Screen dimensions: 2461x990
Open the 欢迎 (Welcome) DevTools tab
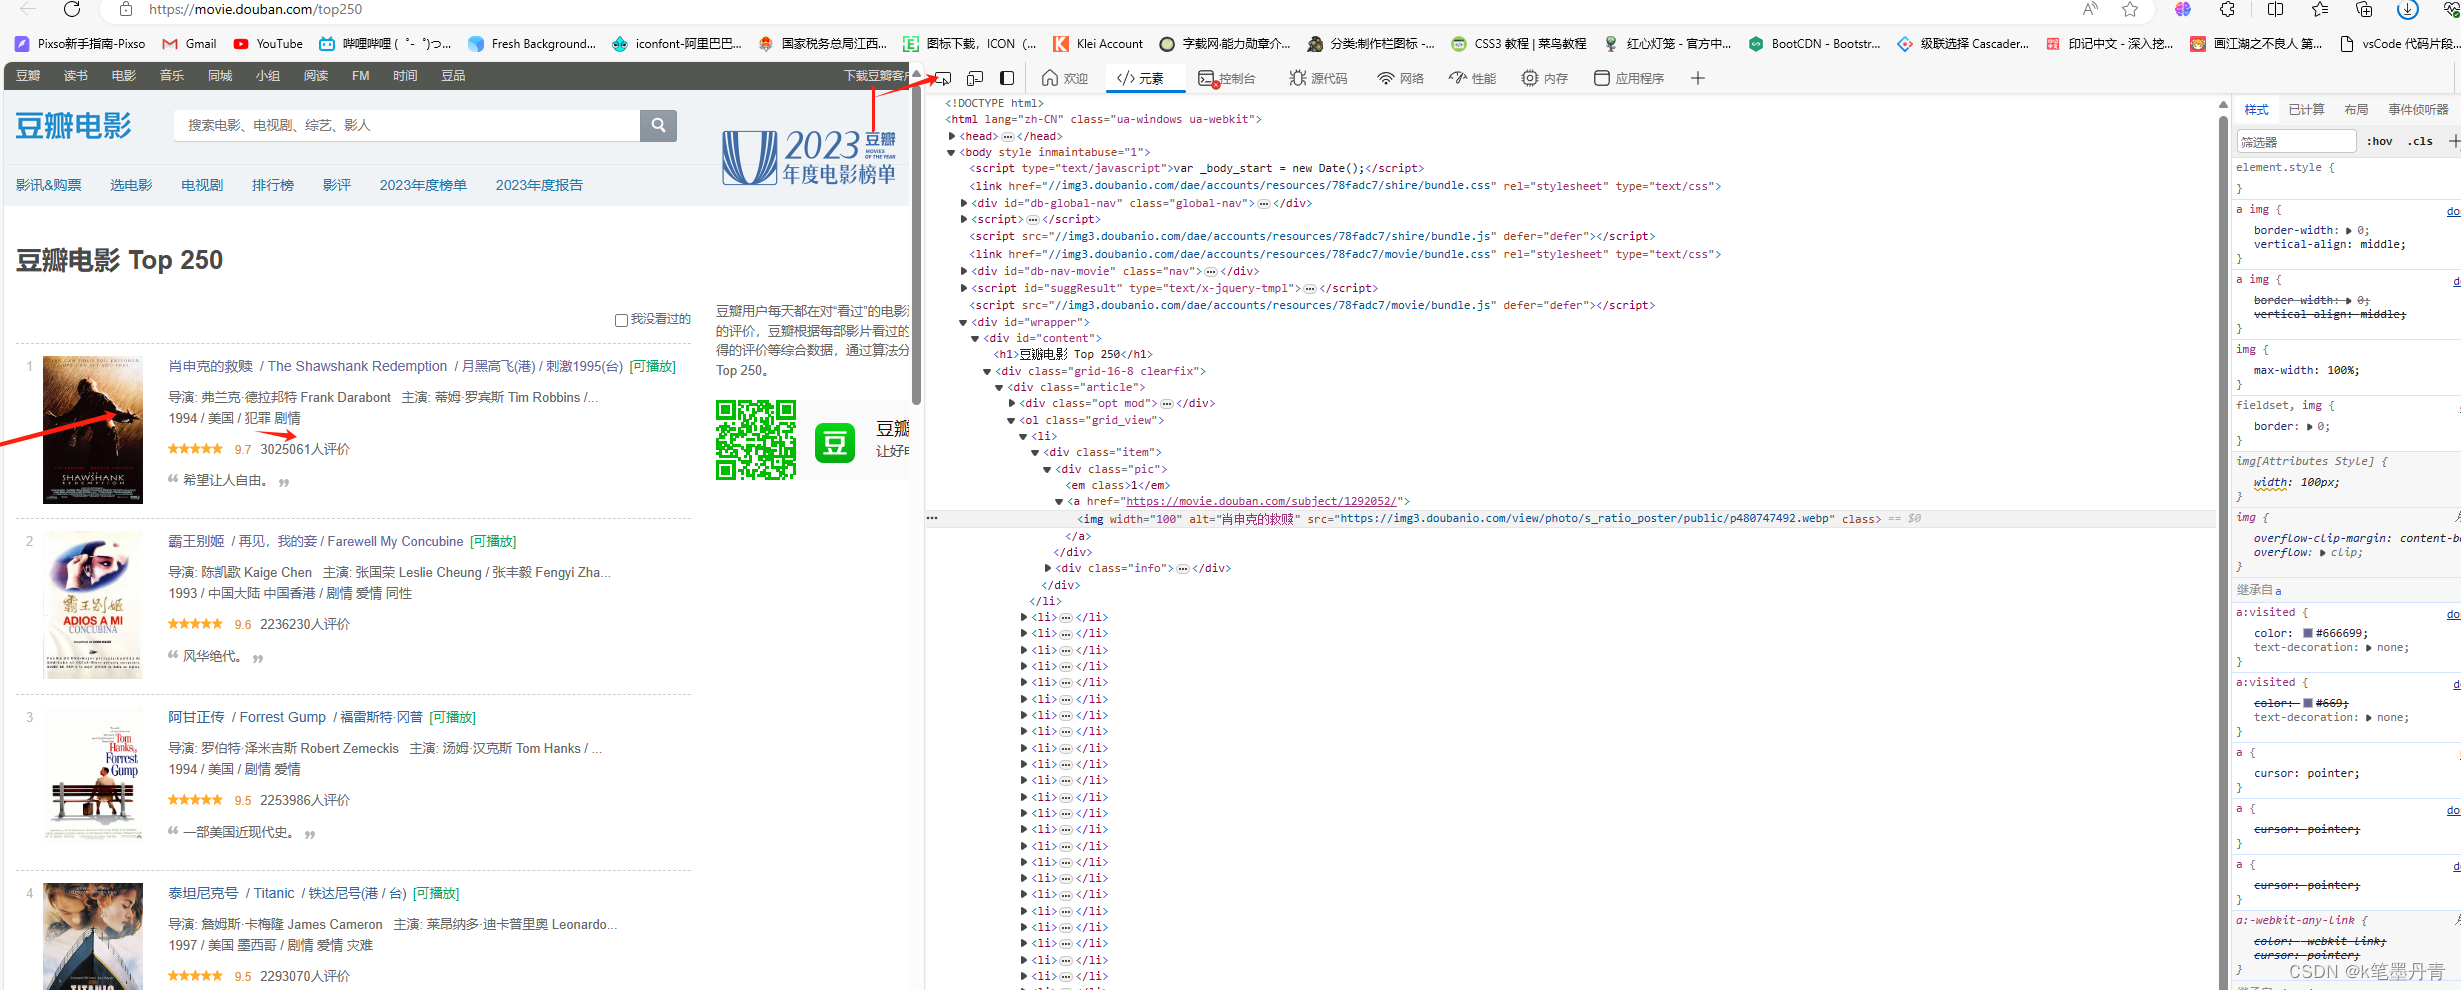coord(1064,78)
